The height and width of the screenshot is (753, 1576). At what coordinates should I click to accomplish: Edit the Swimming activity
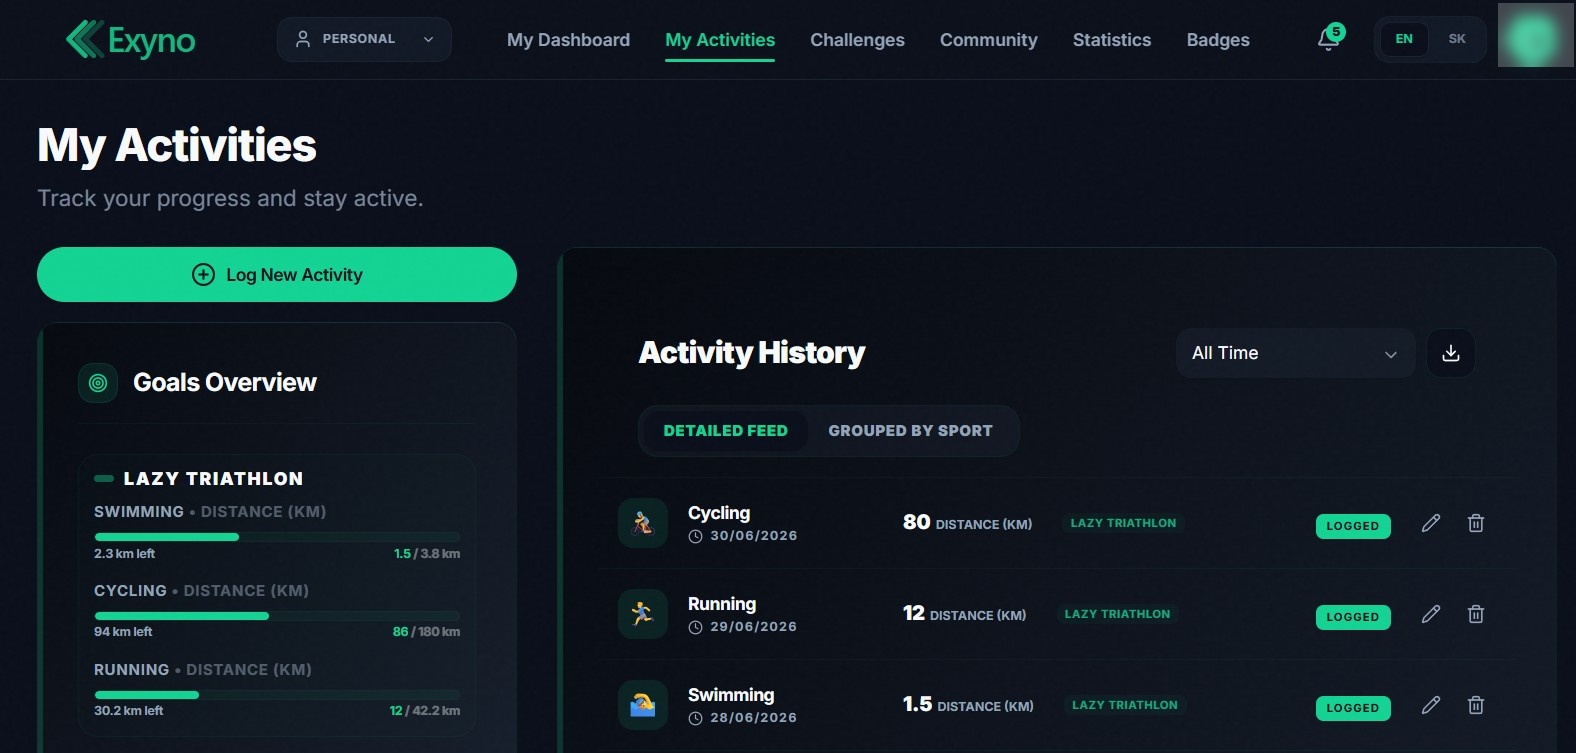pos(1431,705)
